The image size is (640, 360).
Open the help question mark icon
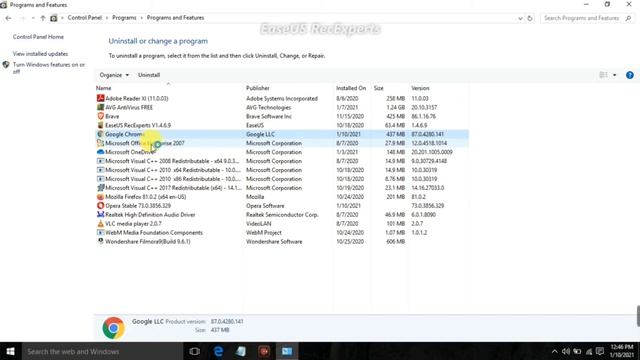(x=630, y=75)
